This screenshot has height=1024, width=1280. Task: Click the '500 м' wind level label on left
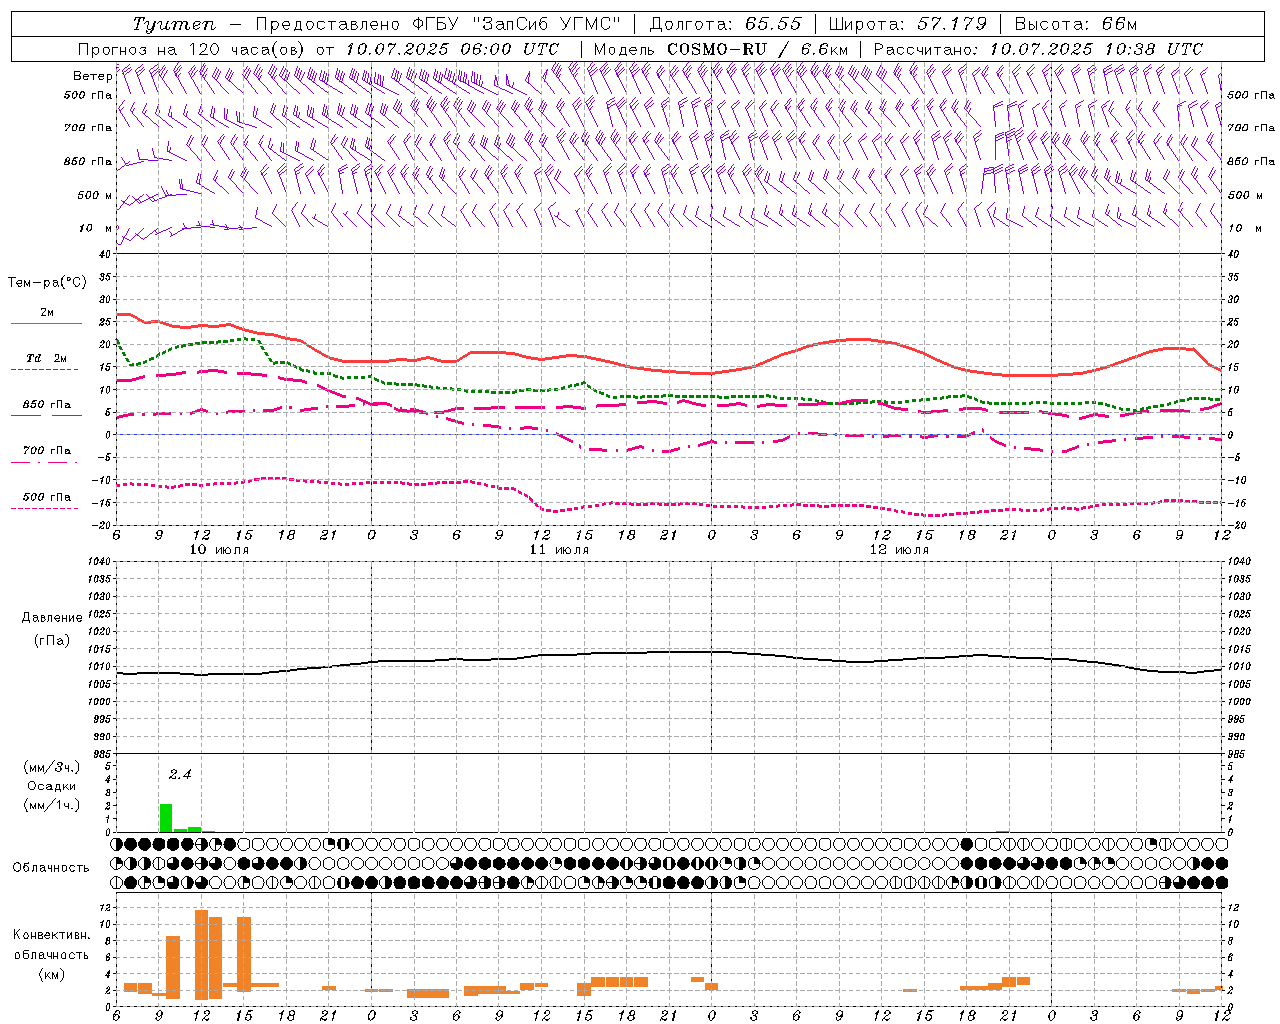pyautogui.click(x=95, y=195)
